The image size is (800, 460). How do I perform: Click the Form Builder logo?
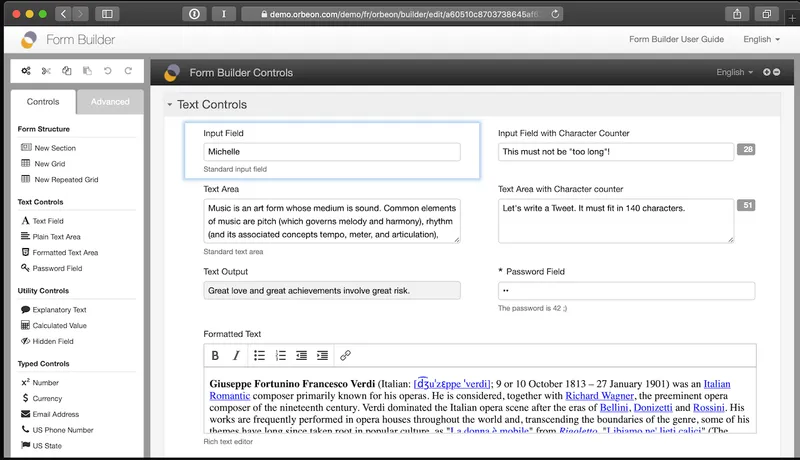coord(29,40)
